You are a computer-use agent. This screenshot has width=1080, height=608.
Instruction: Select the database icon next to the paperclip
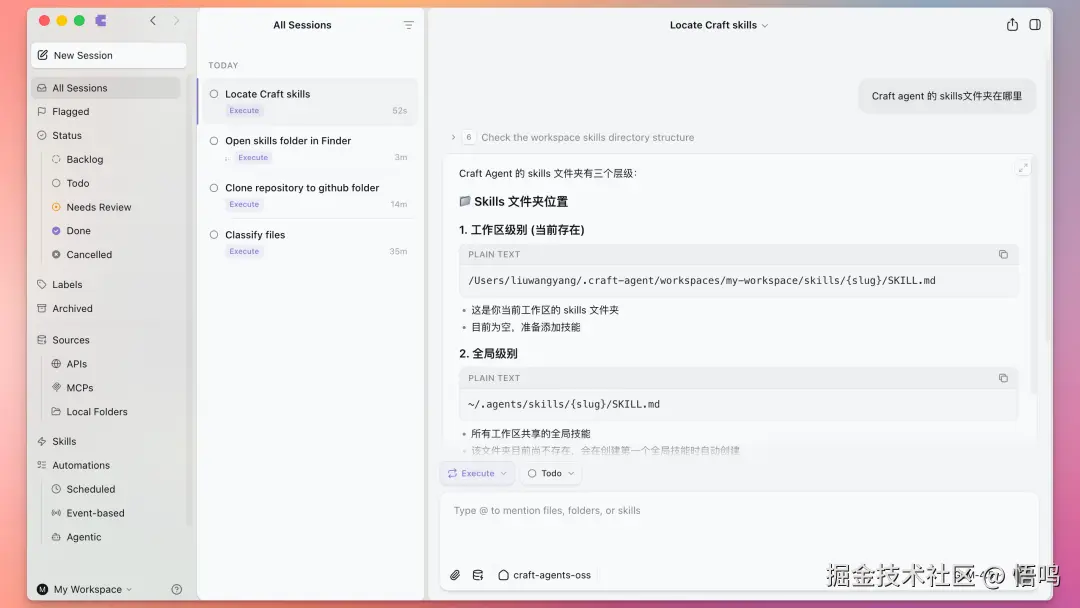(478, 575)
